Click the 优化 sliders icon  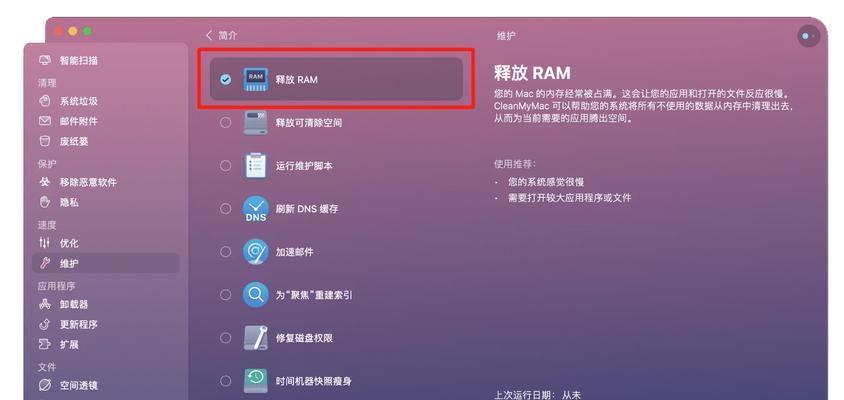[45, 243]
